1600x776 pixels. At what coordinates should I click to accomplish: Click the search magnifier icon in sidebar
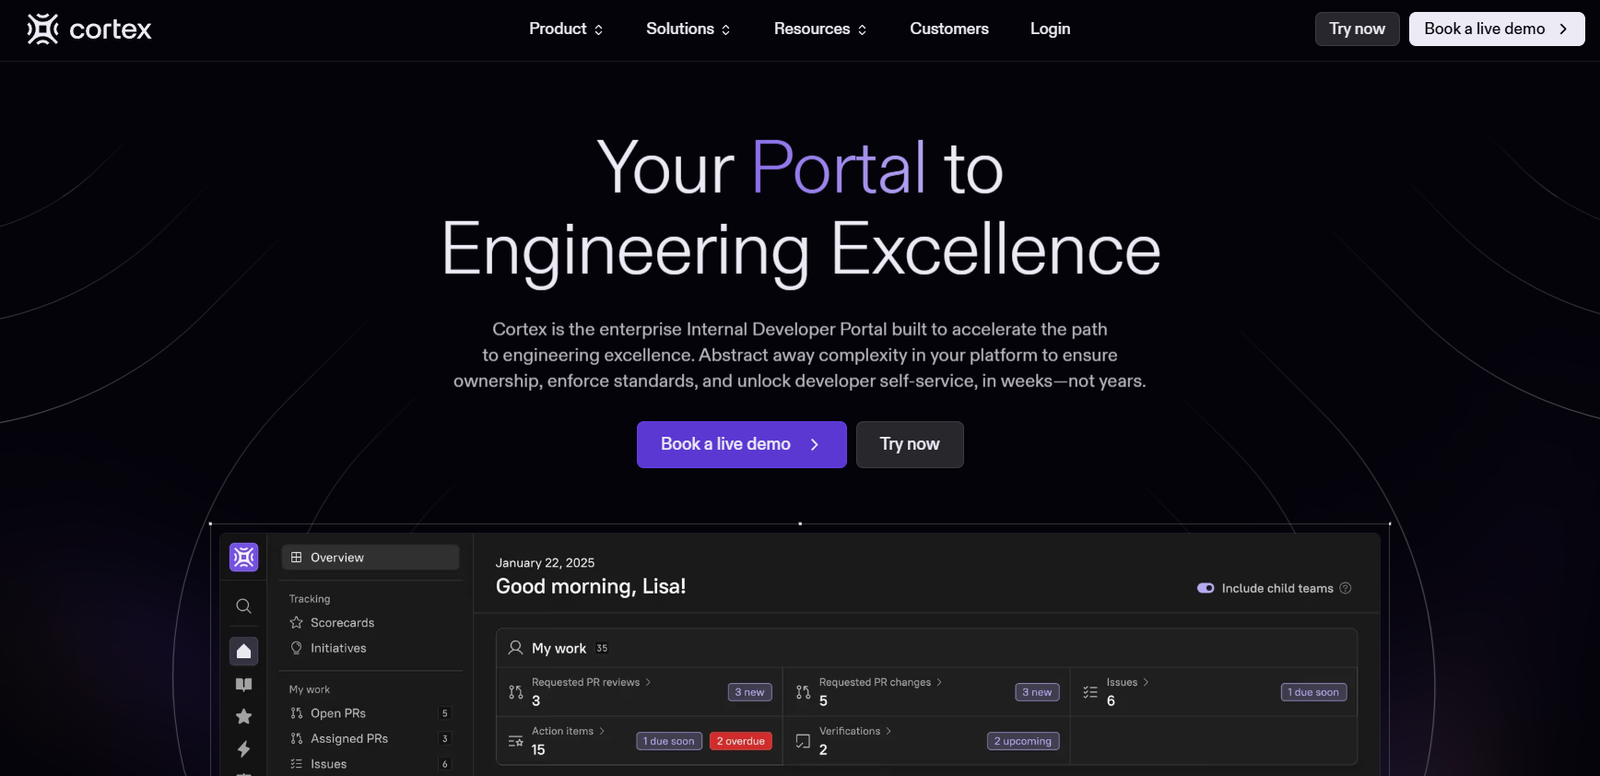tap(243, 606)
